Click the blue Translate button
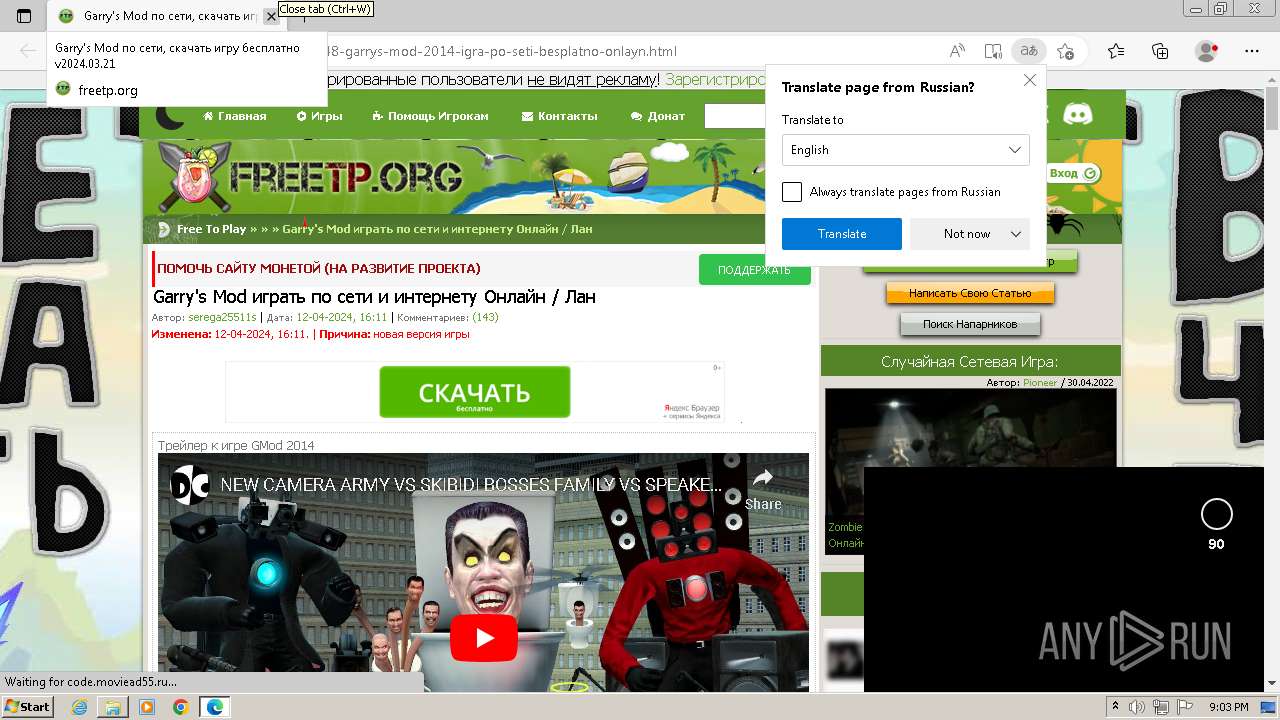The height and width of the screenshot is (720, 1280). pos(842,234)
